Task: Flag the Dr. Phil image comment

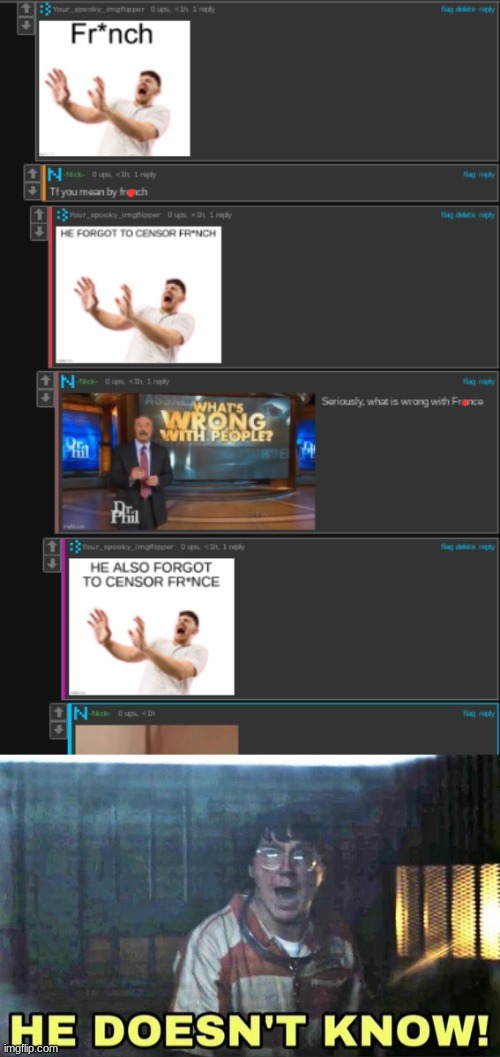Action: coord(469,382)
